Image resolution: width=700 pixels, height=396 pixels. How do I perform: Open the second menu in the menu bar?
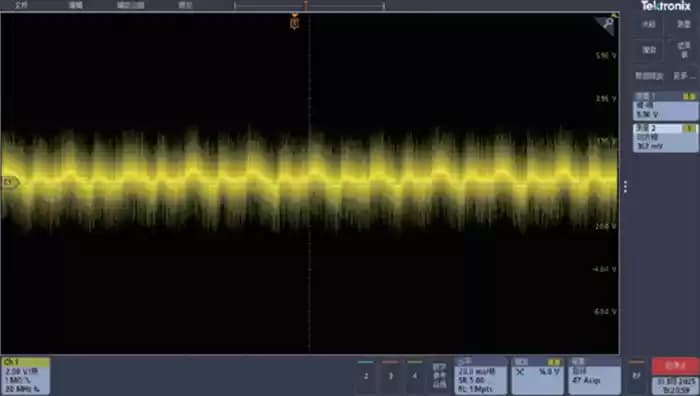[x=75, y=5]
